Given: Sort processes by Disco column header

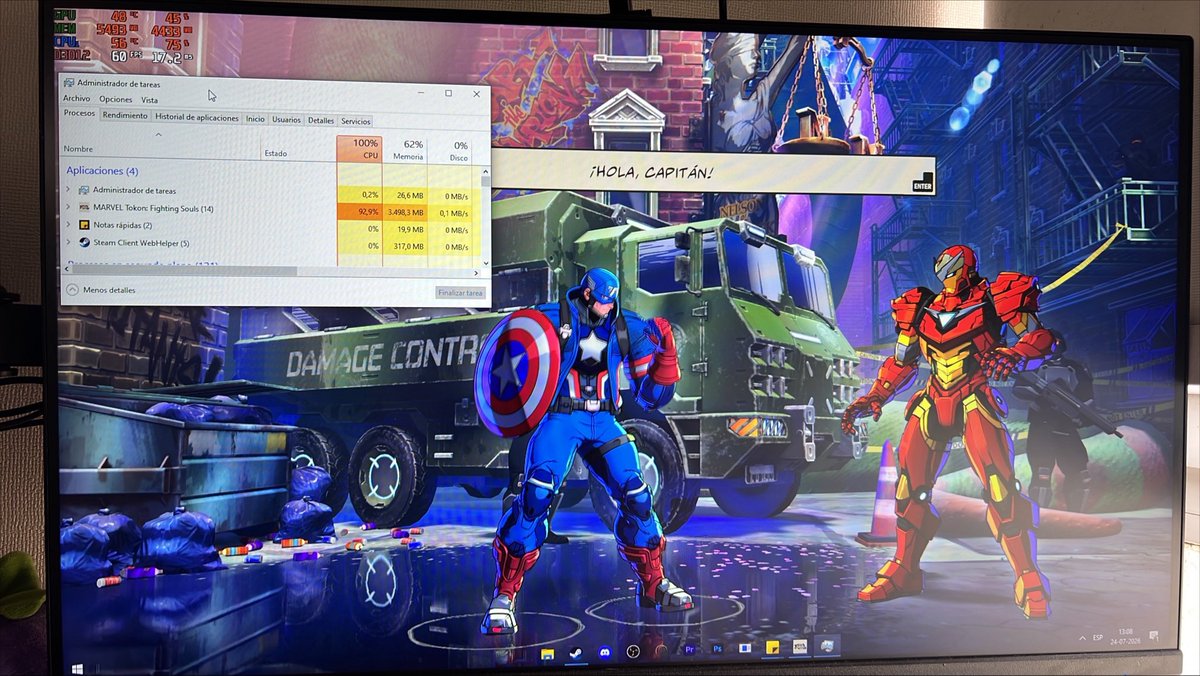Looking at the screenshot, I should [450, 152].
